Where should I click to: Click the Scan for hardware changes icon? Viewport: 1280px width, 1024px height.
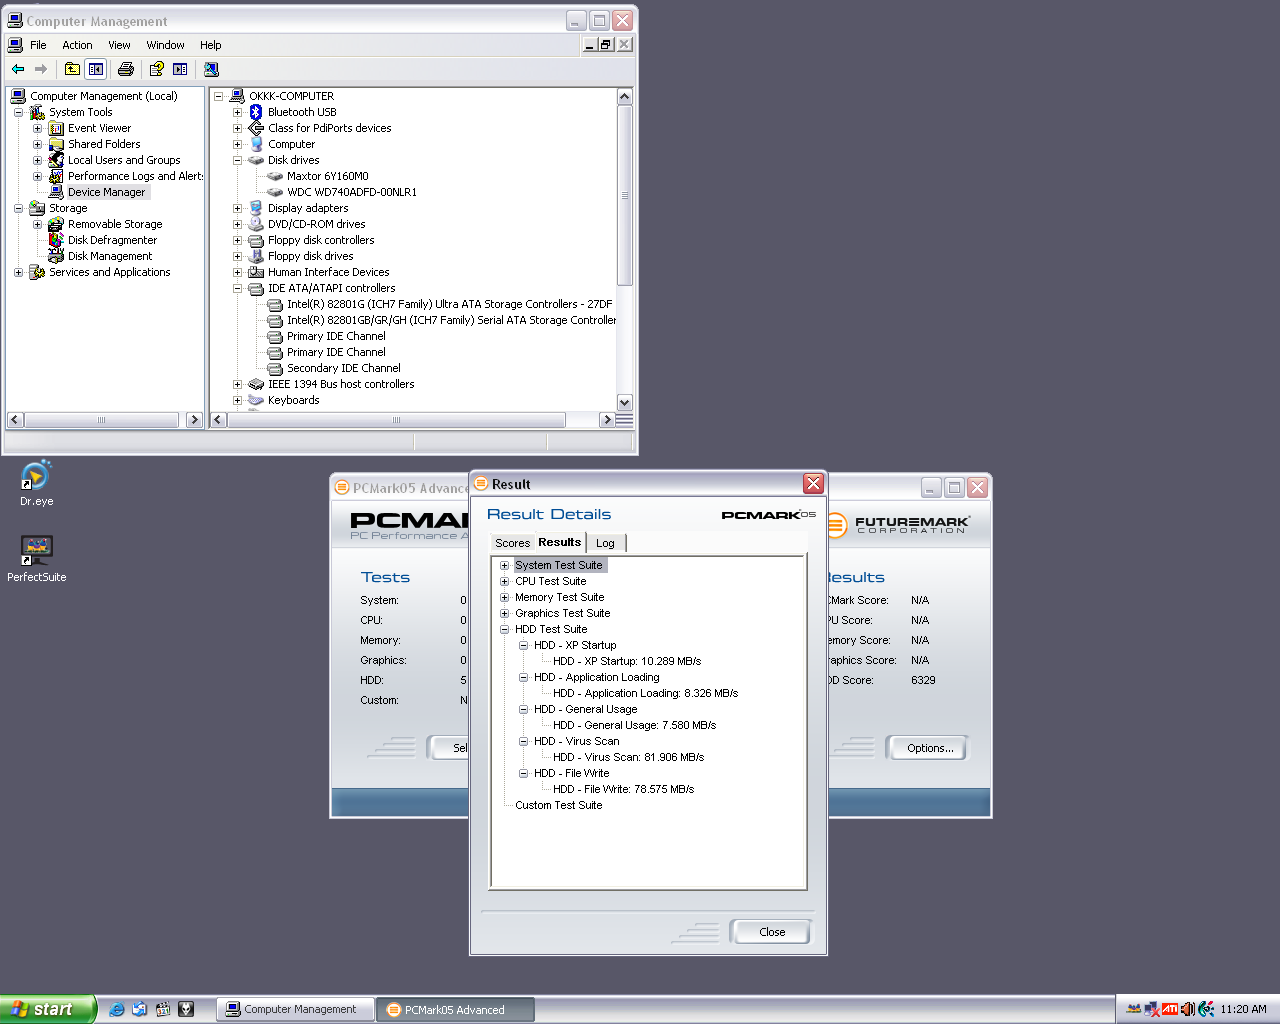pos(211,69)
